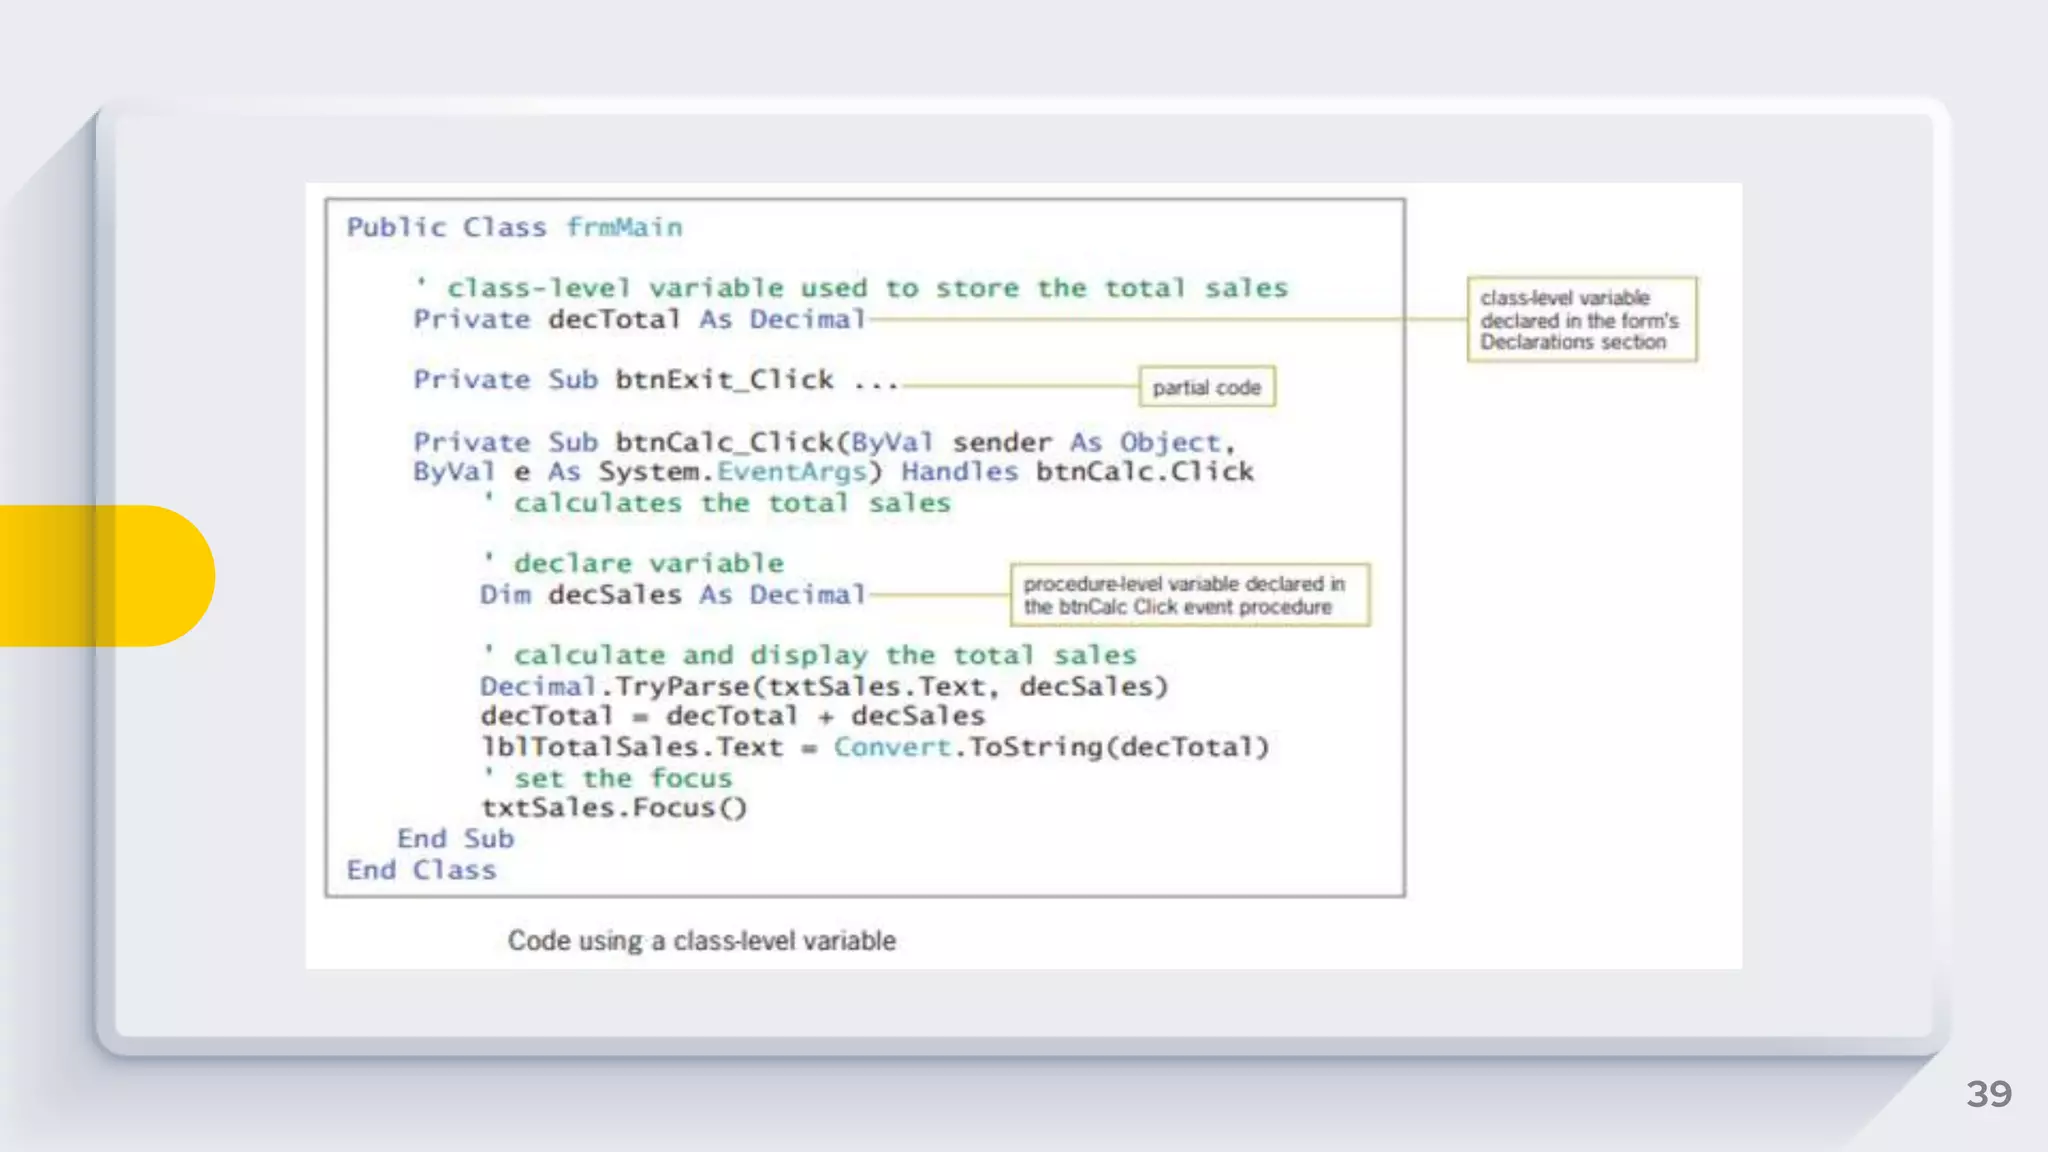Click the lblTotalSales.Text assignment line
The width and height of the screenshot is (2048, 1152).
click(875, 748)
